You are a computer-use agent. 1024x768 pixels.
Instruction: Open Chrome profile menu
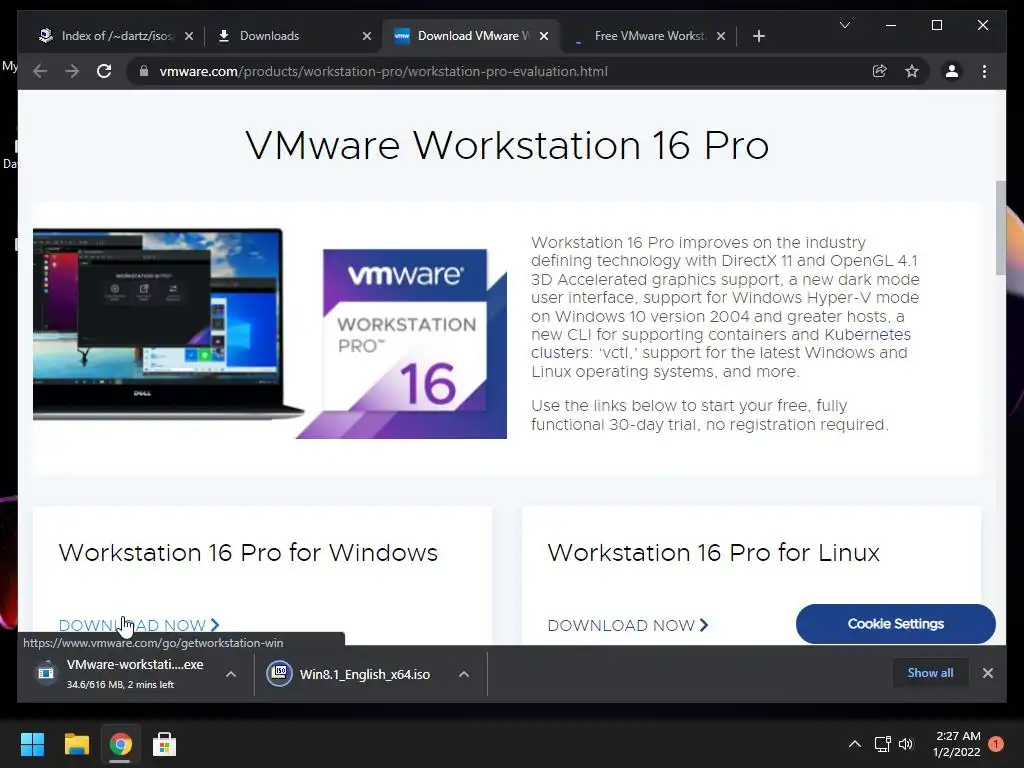tap(952, 71)
